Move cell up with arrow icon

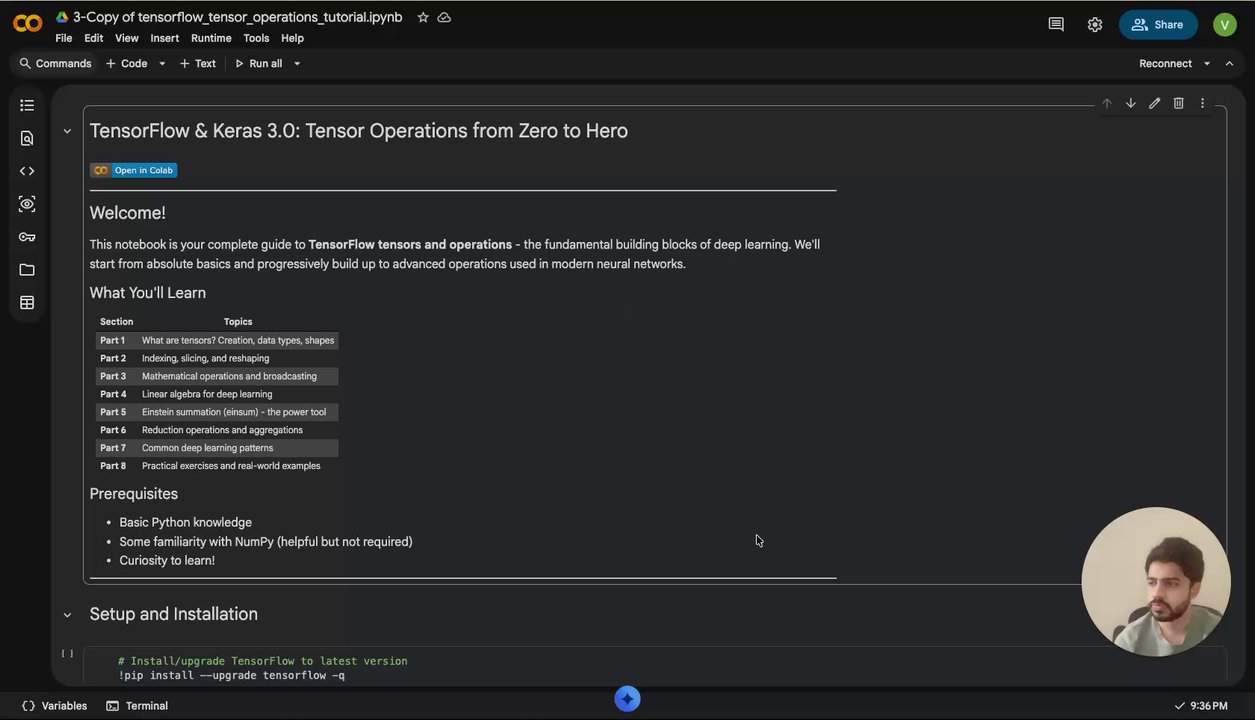pos(1107,103)
